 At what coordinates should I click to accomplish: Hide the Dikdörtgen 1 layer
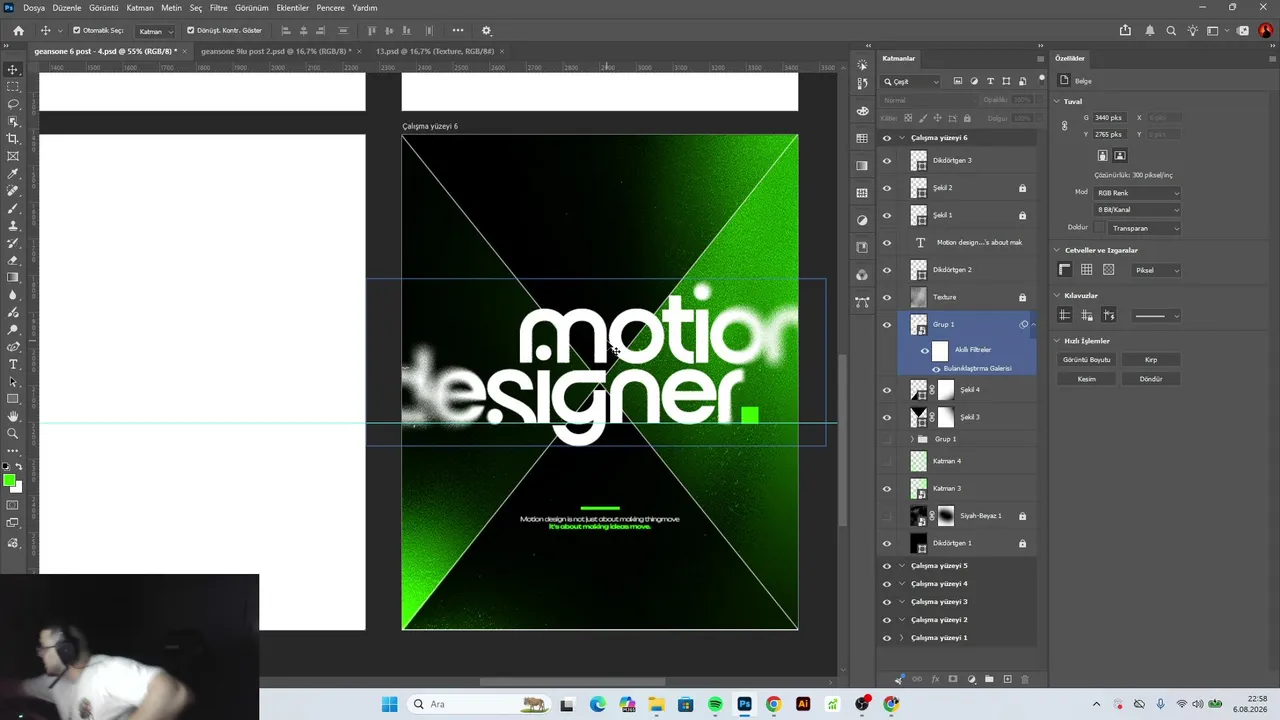point(886,543)
